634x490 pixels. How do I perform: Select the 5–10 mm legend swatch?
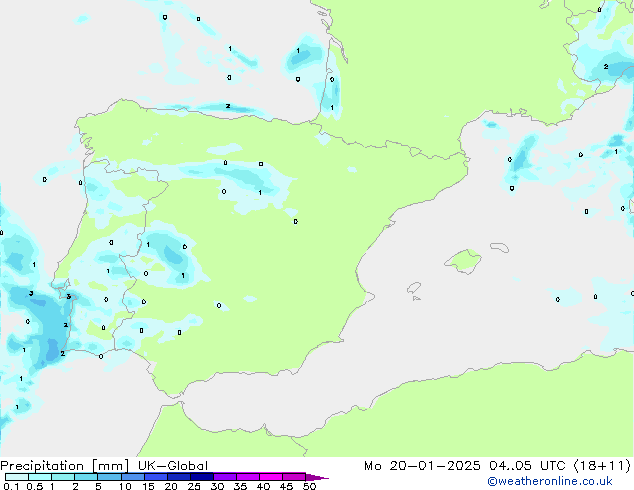tap(109, 477)
